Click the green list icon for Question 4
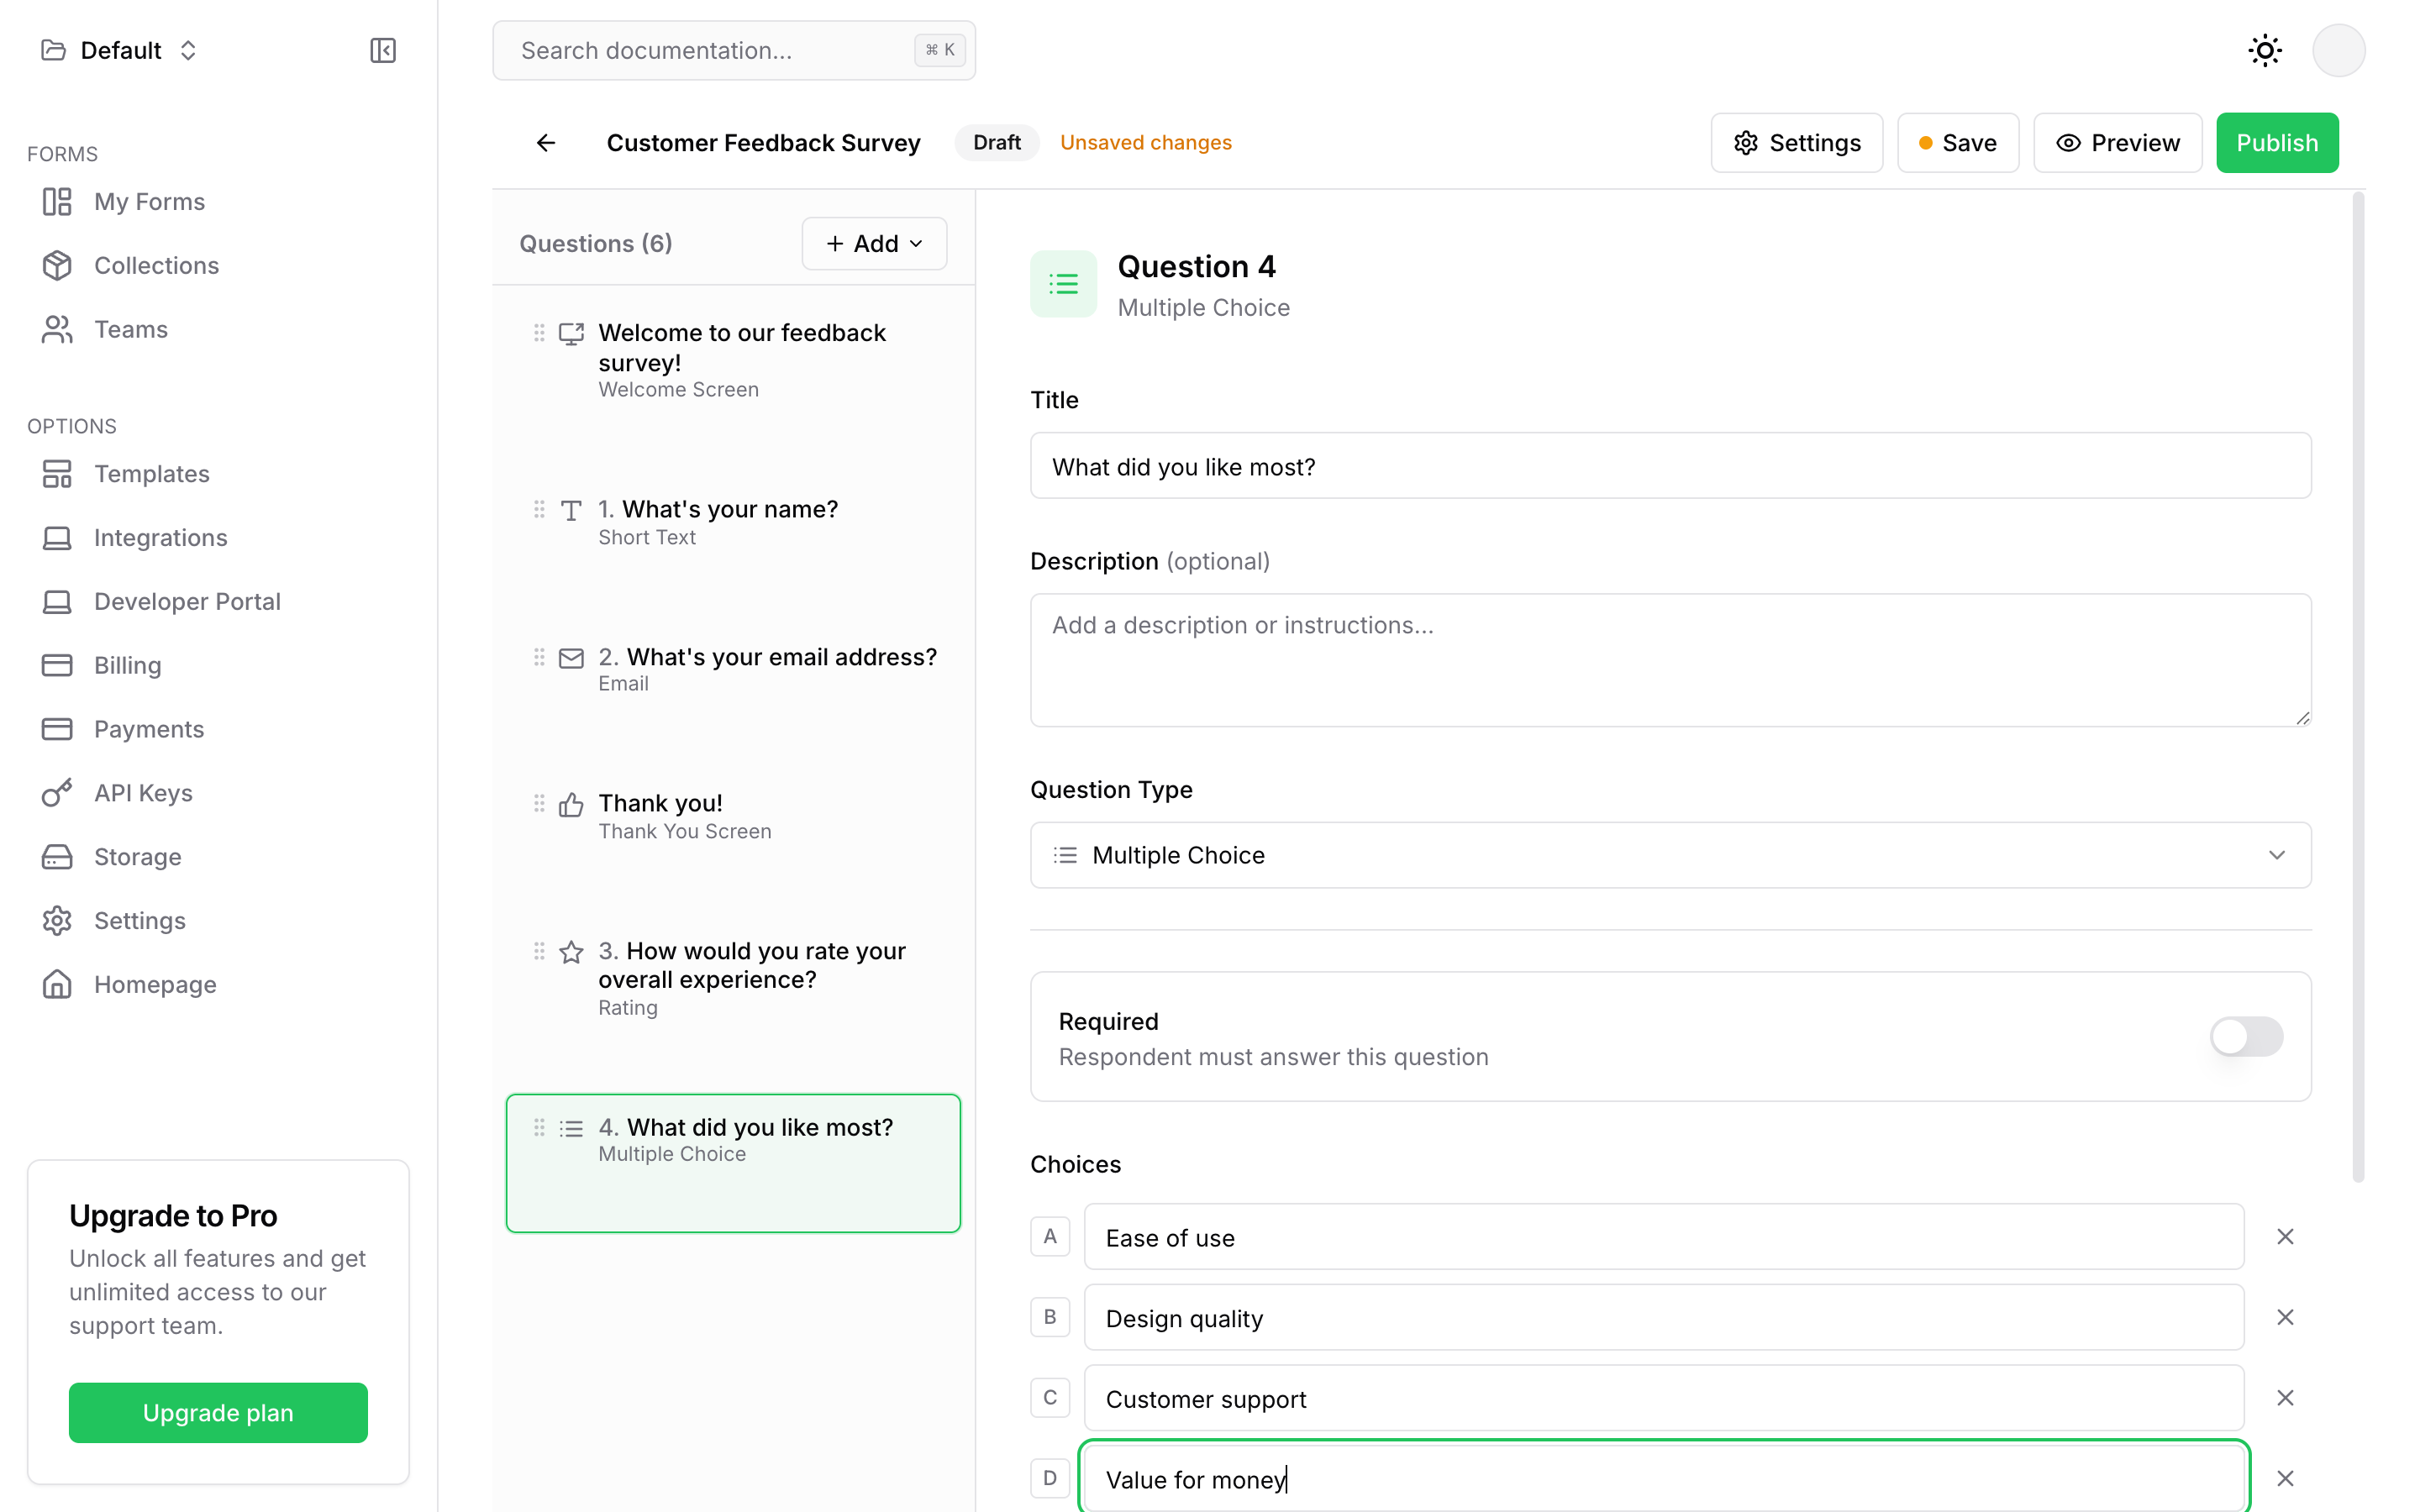This screenshot has width=2420, height=1512. [1063, 284]
